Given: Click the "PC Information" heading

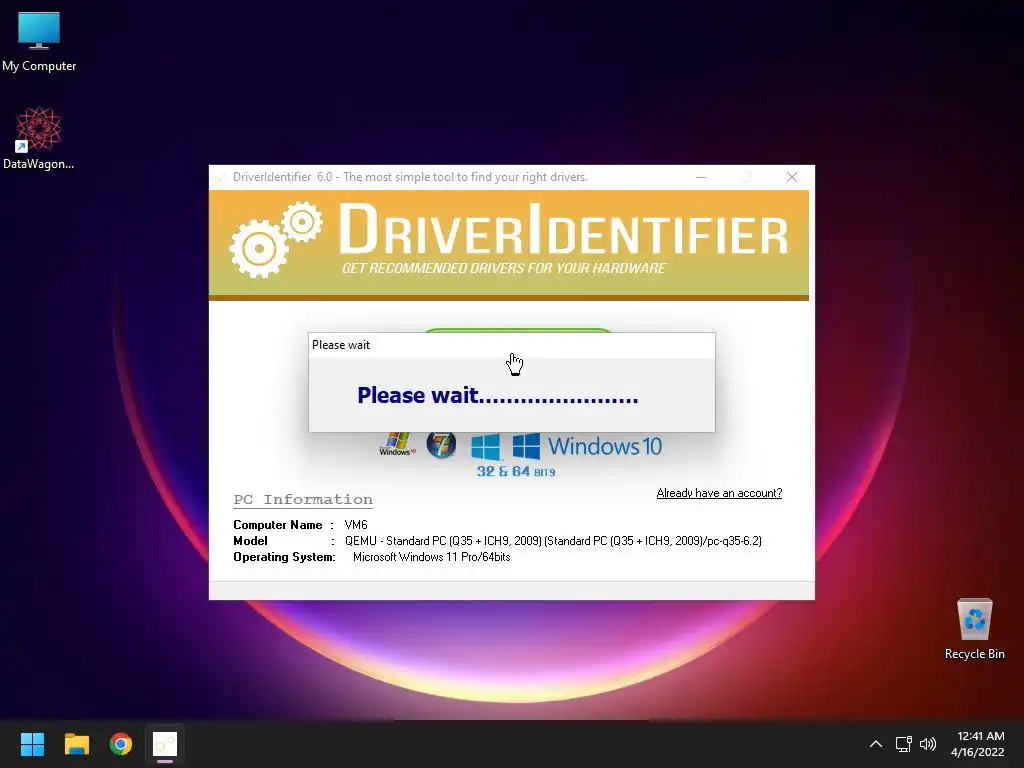Looking at the screenshot, I should tap(303, 500).
